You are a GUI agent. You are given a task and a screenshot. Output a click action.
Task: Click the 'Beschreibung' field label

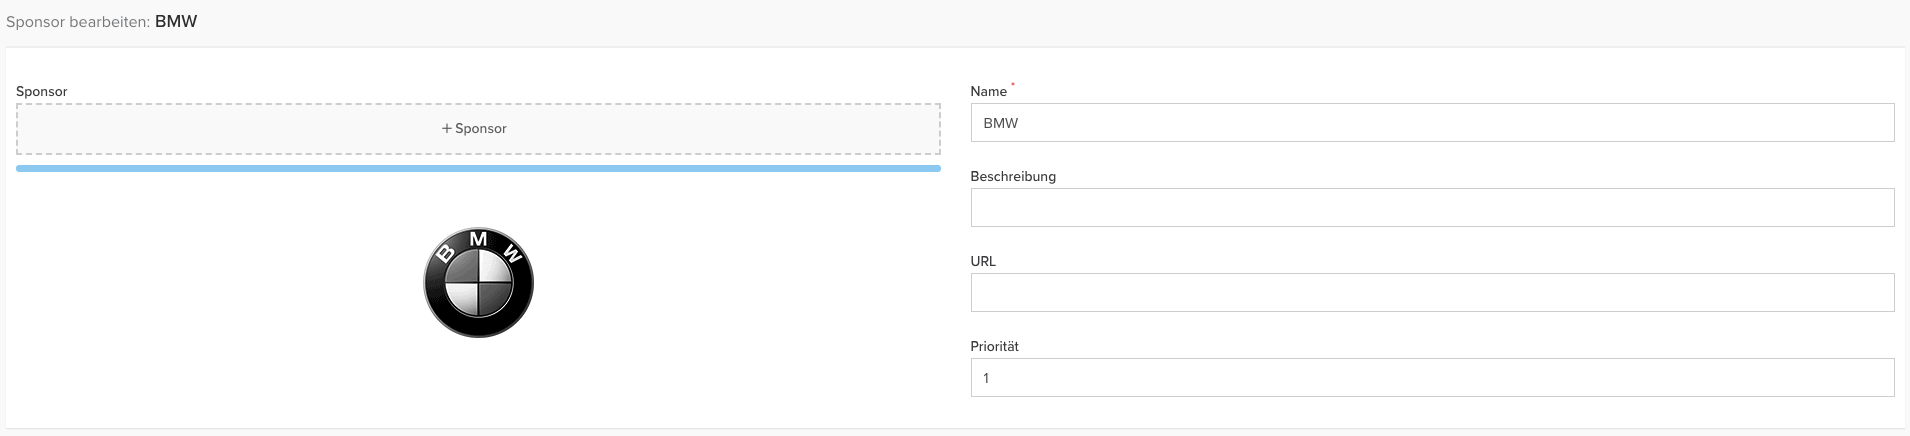(1013, 177)
